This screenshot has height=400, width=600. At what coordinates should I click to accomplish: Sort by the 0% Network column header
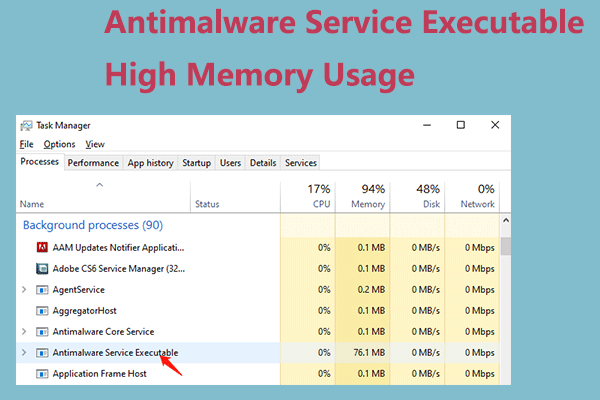coord(472,197)
